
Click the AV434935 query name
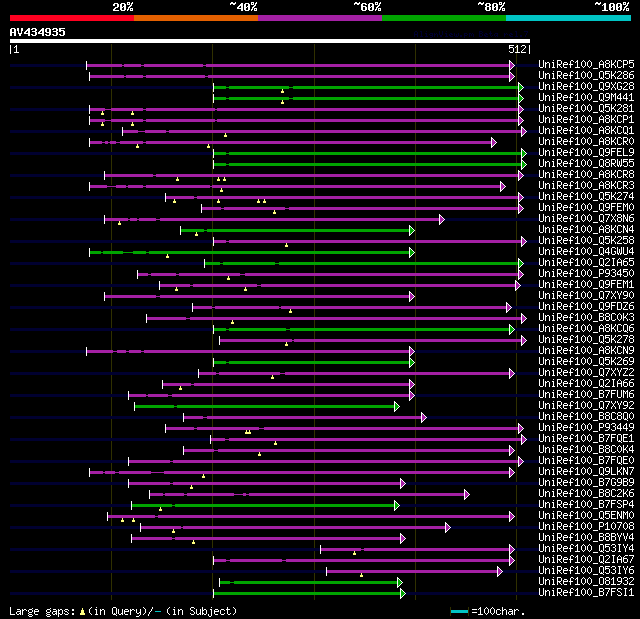38,32
